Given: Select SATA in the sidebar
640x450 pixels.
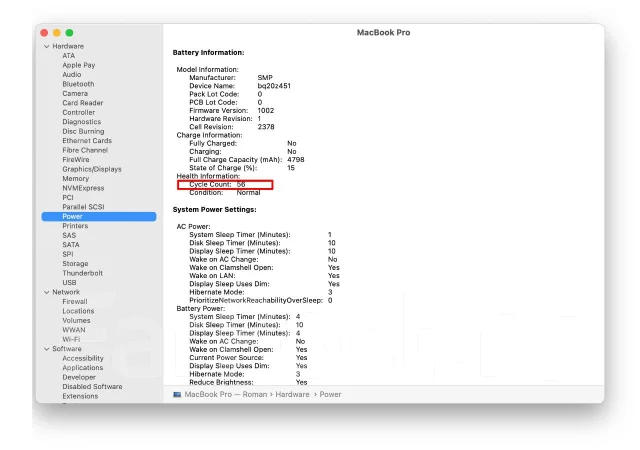Looking at the screenshot, I should click(71, 245).
